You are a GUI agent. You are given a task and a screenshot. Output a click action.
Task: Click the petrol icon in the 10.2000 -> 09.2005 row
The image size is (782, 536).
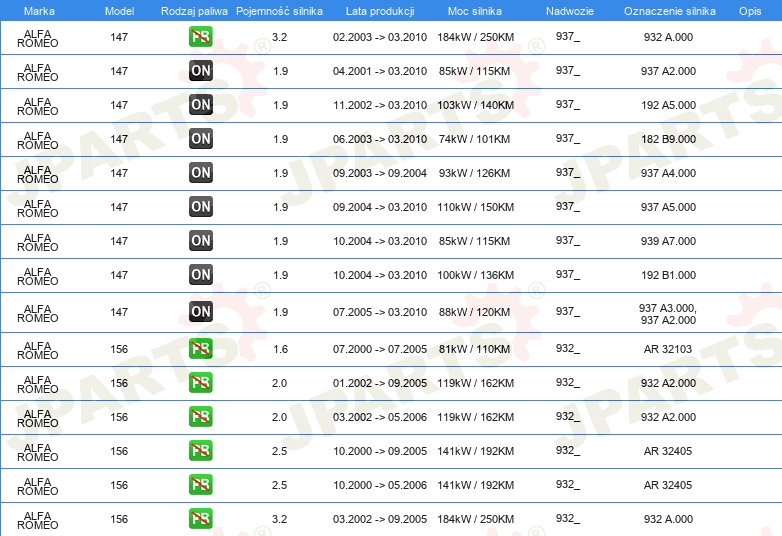click(200, 450)
